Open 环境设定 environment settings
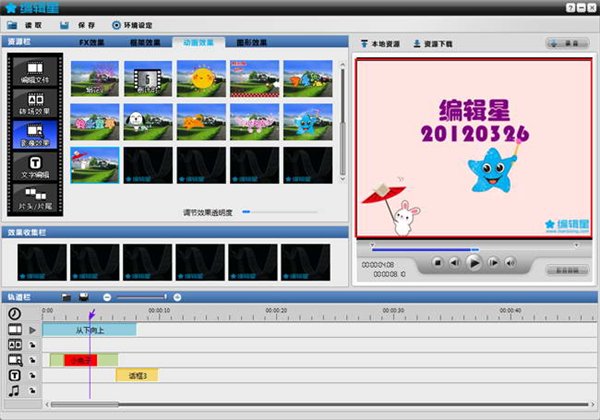 click(132, 25)
